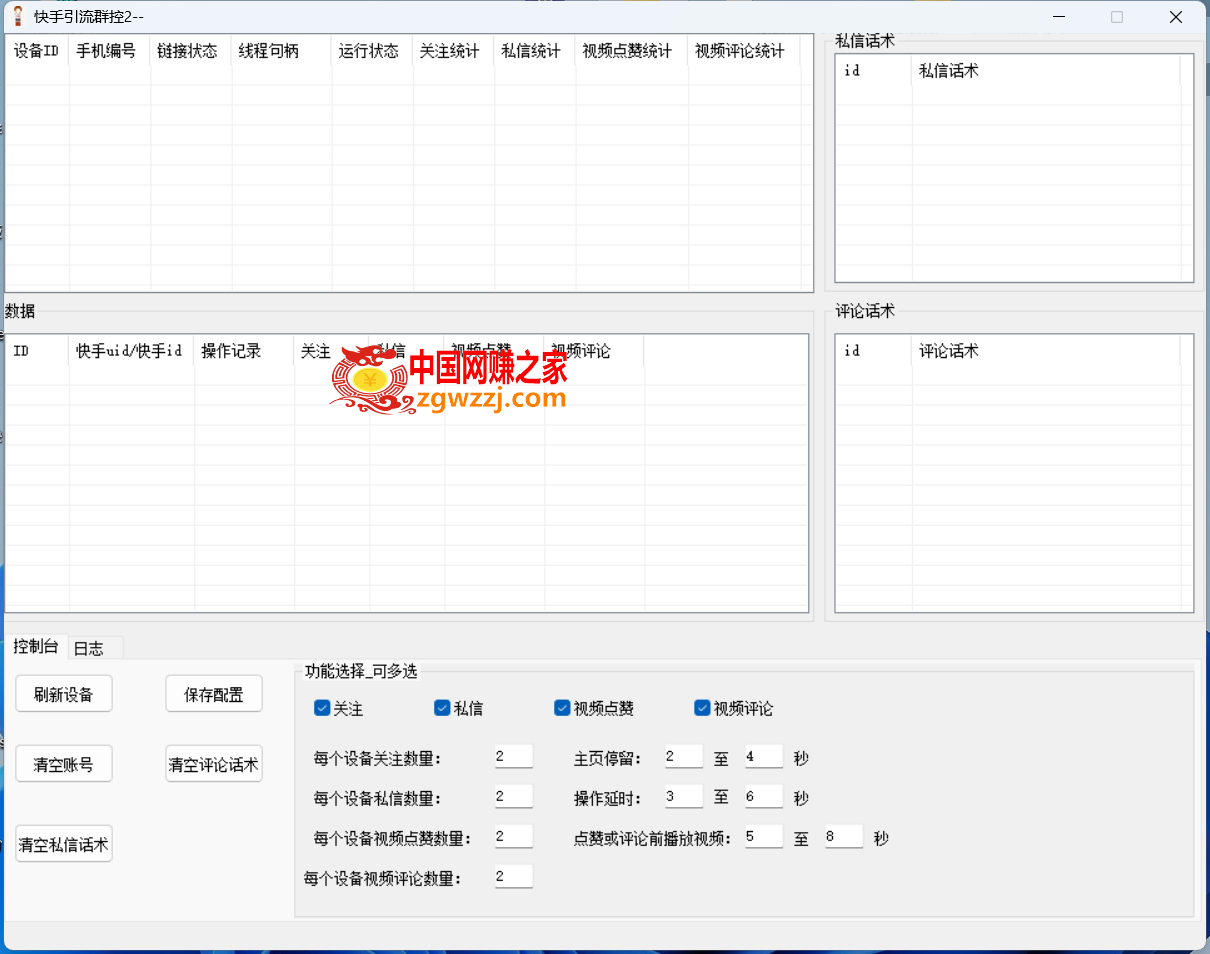1210x954 pixels.
Task: Click the 保存配置 button
Action: tap(214, 694)
